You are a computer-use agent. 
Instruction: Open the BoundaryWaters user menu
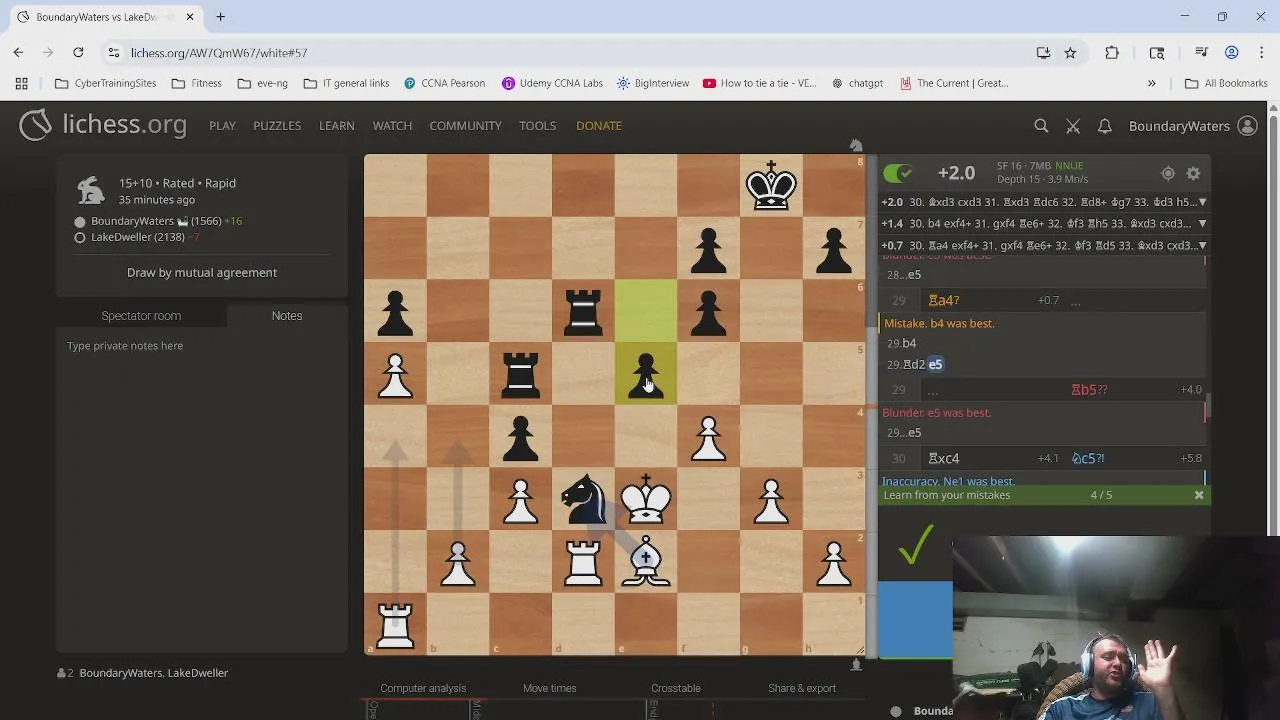1192,126
